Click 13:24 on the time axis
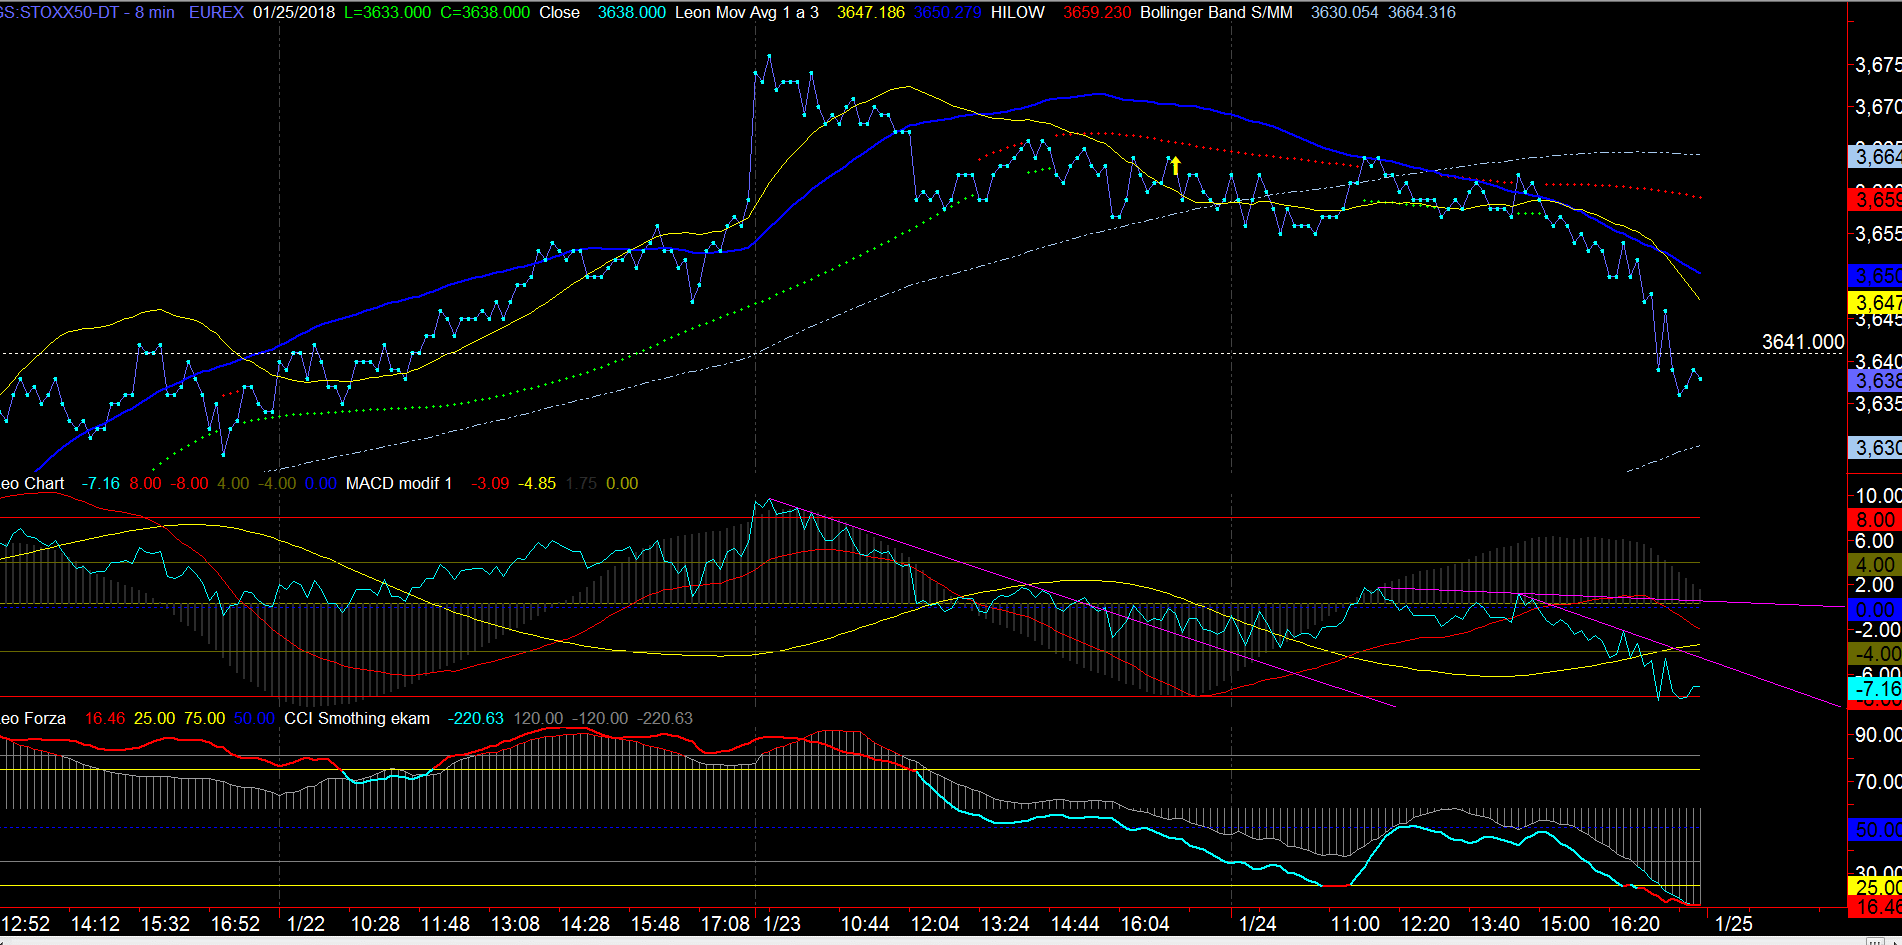This screenshot has height=945, width=1902. [1005, 924]
